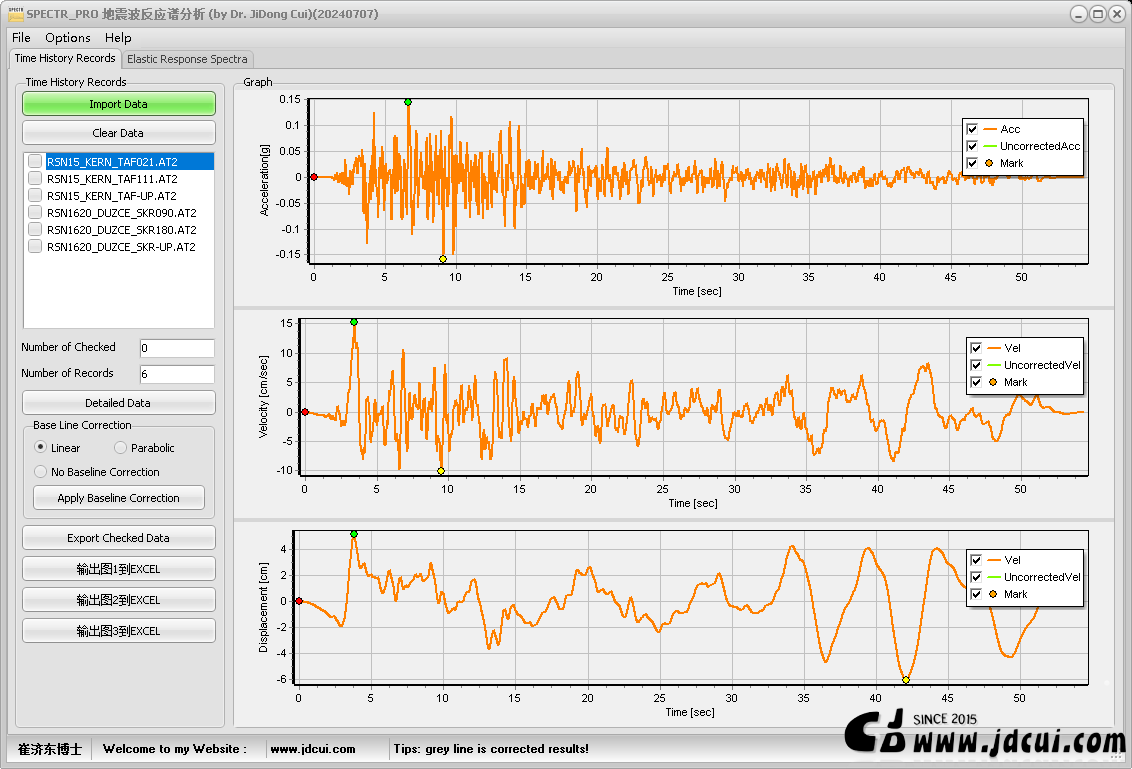Click the 输出图3到EXCEL button
This screenshot has width=1132, height=769.
(118, 631)
